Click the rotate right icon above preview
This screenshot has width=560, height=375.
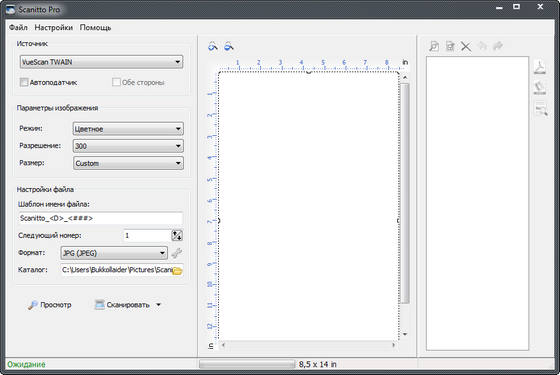(229, 46)
